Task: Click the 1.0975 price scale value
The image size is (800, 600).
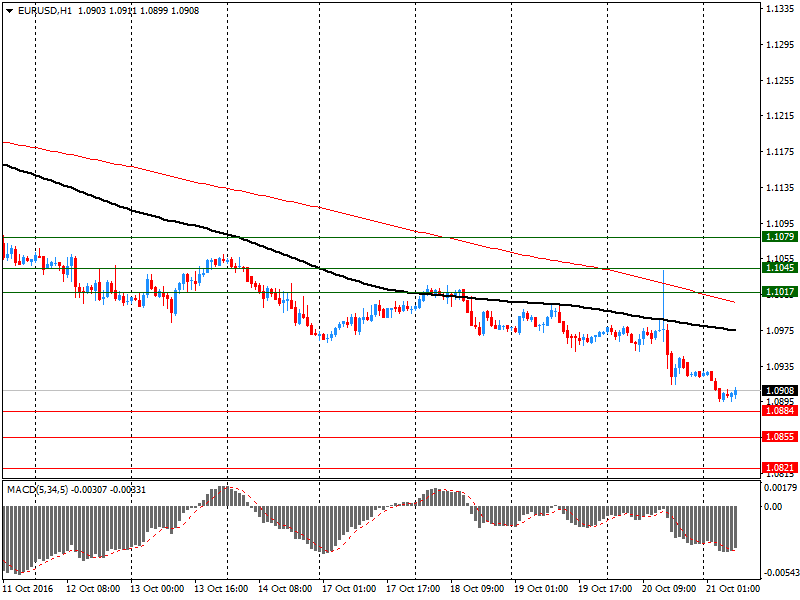Action: point(780,331)
